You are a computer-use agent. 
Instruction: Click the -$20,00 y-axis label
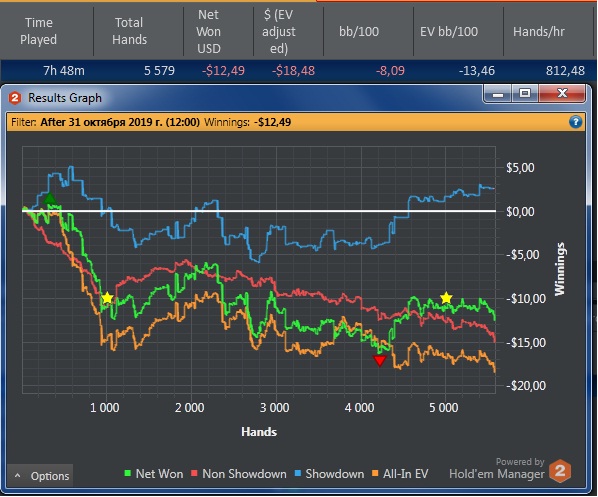[x=525, y=386]
